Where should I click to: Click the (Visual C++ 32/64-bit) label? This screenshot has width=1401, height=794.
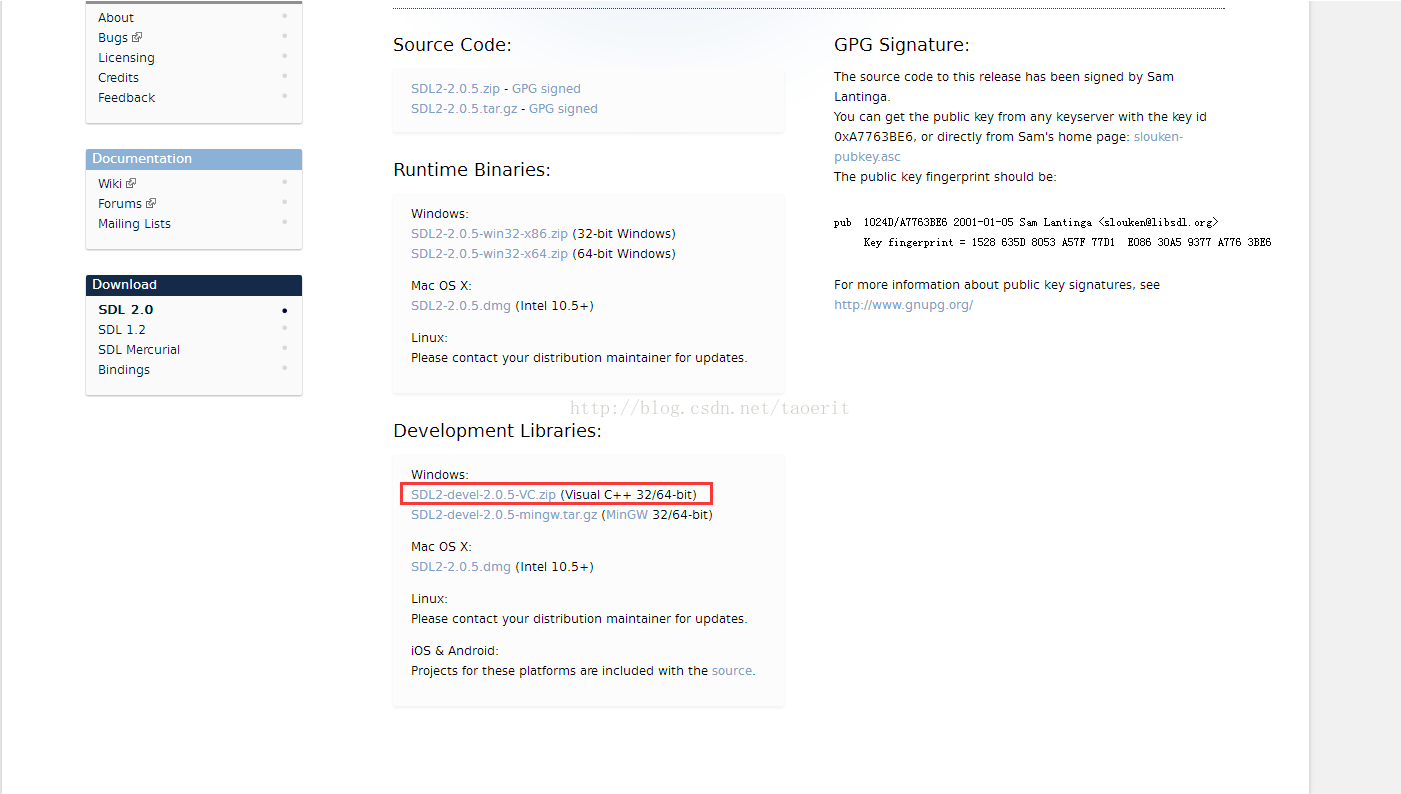(628, 495)
